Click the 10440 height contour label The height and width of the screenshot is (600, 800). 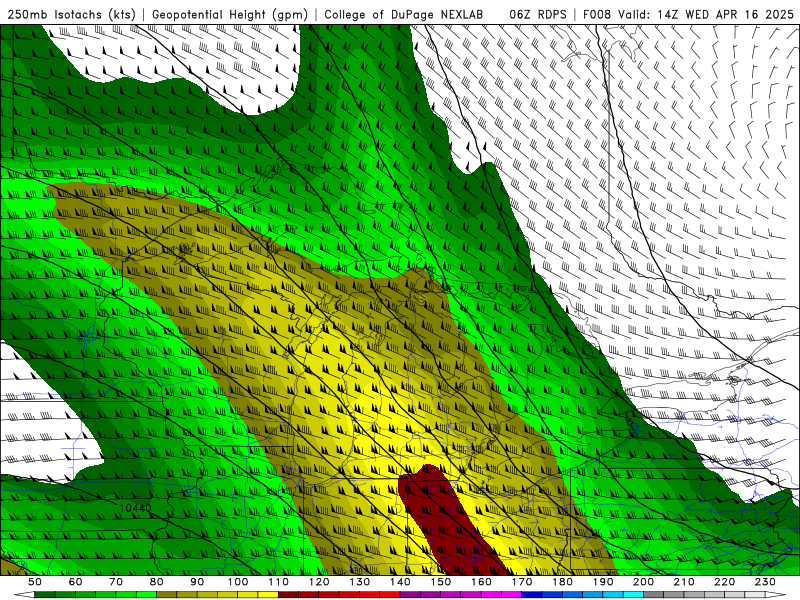[x=135, y=508]
